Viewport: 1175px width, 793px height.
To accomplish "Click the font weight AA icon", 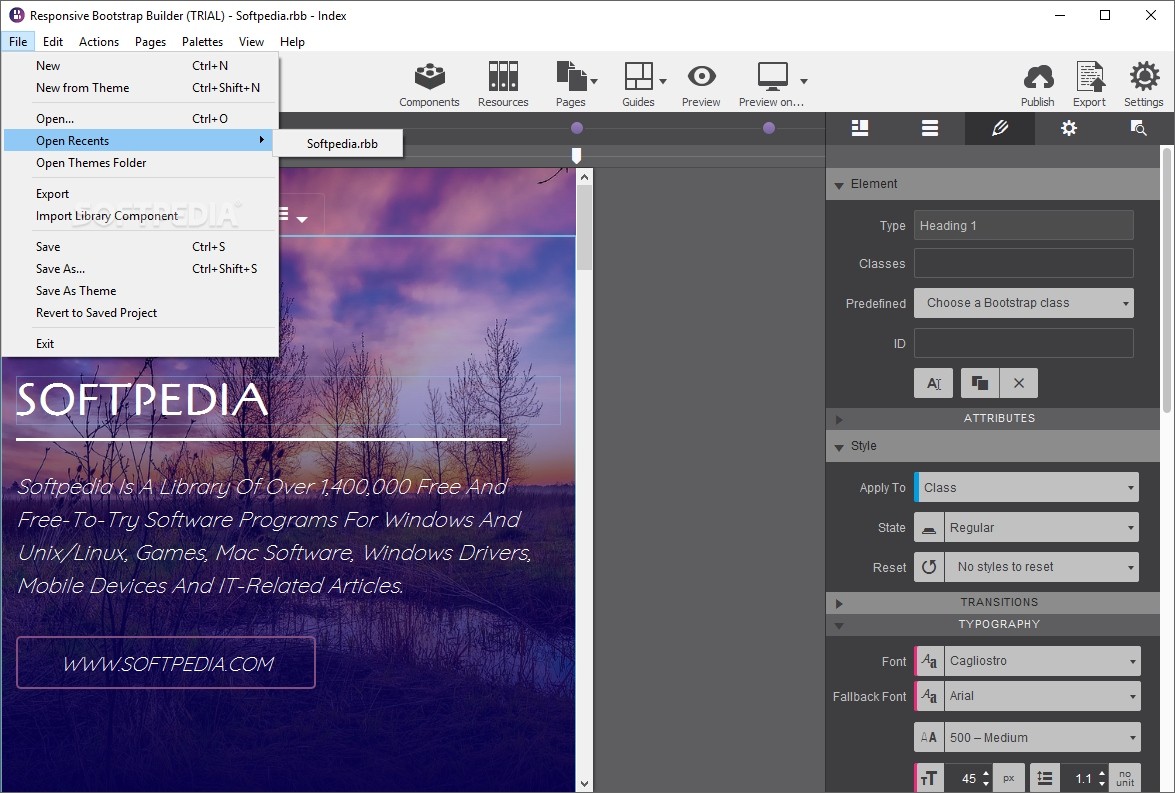I will pyautogui.click(x=929, y=738).
